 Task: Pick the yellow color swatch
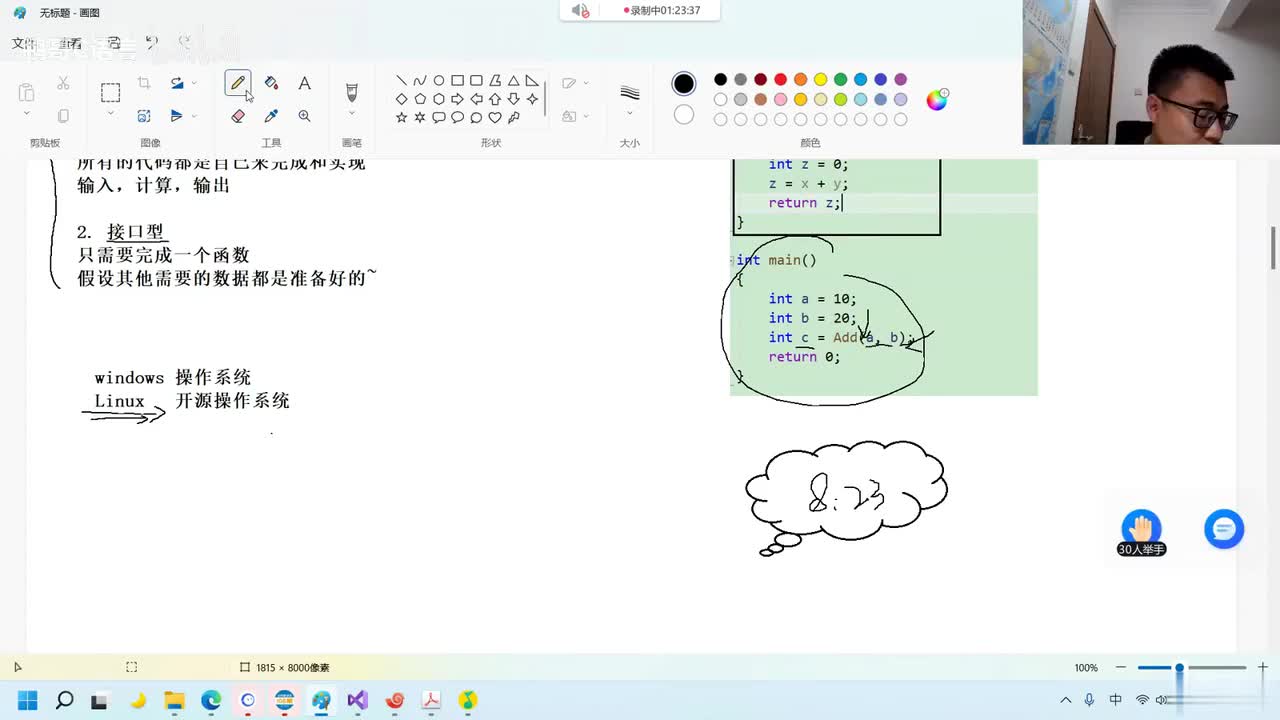tap(820, 79)
